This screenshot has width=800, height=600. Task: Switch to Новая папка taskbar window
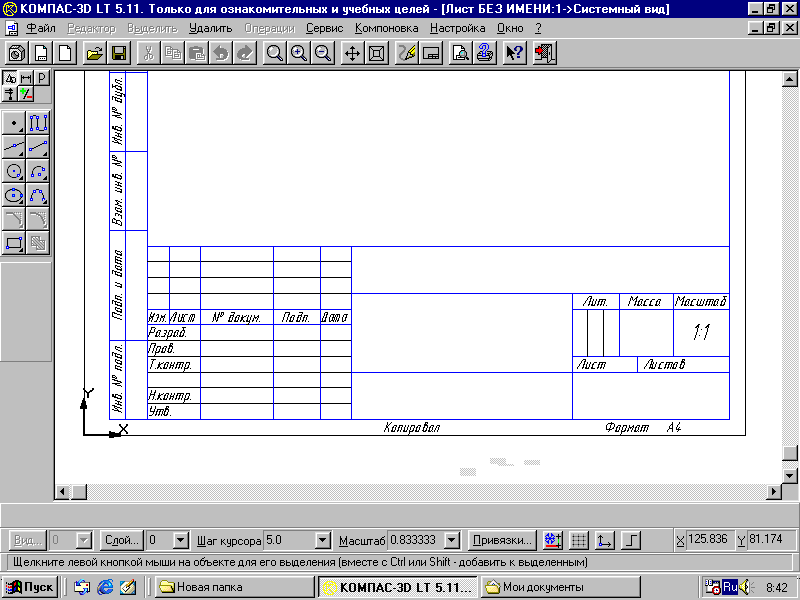[235, 587]
